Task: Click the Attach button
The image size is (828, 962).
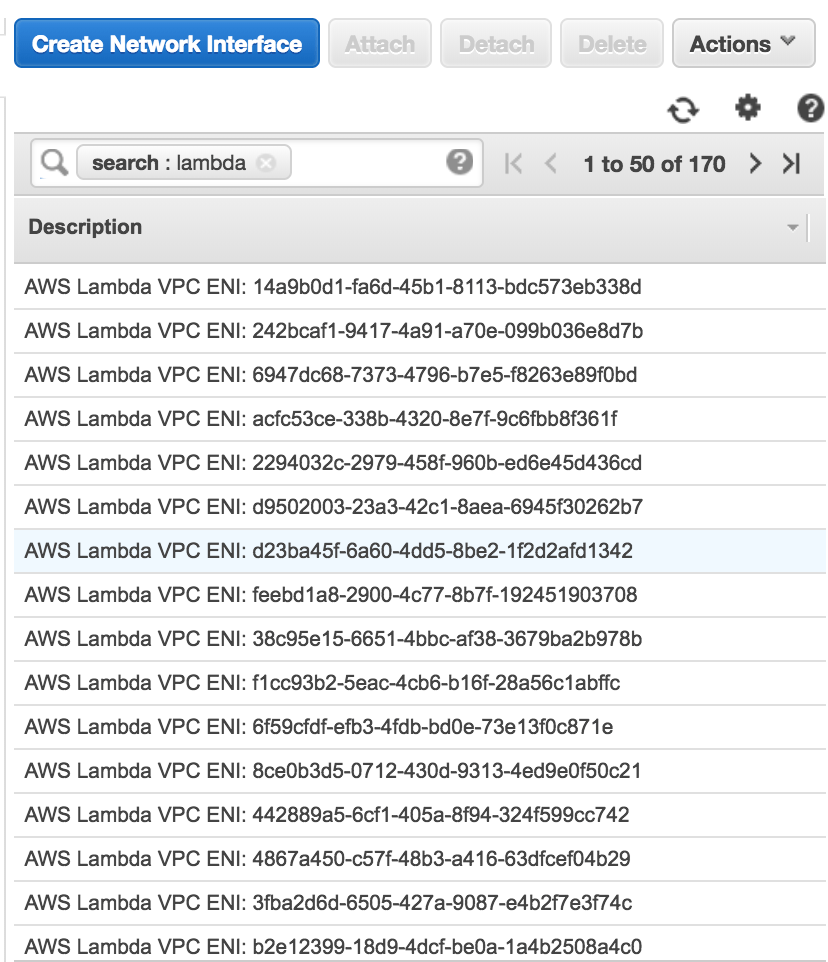Action: (x=380, y=44)
